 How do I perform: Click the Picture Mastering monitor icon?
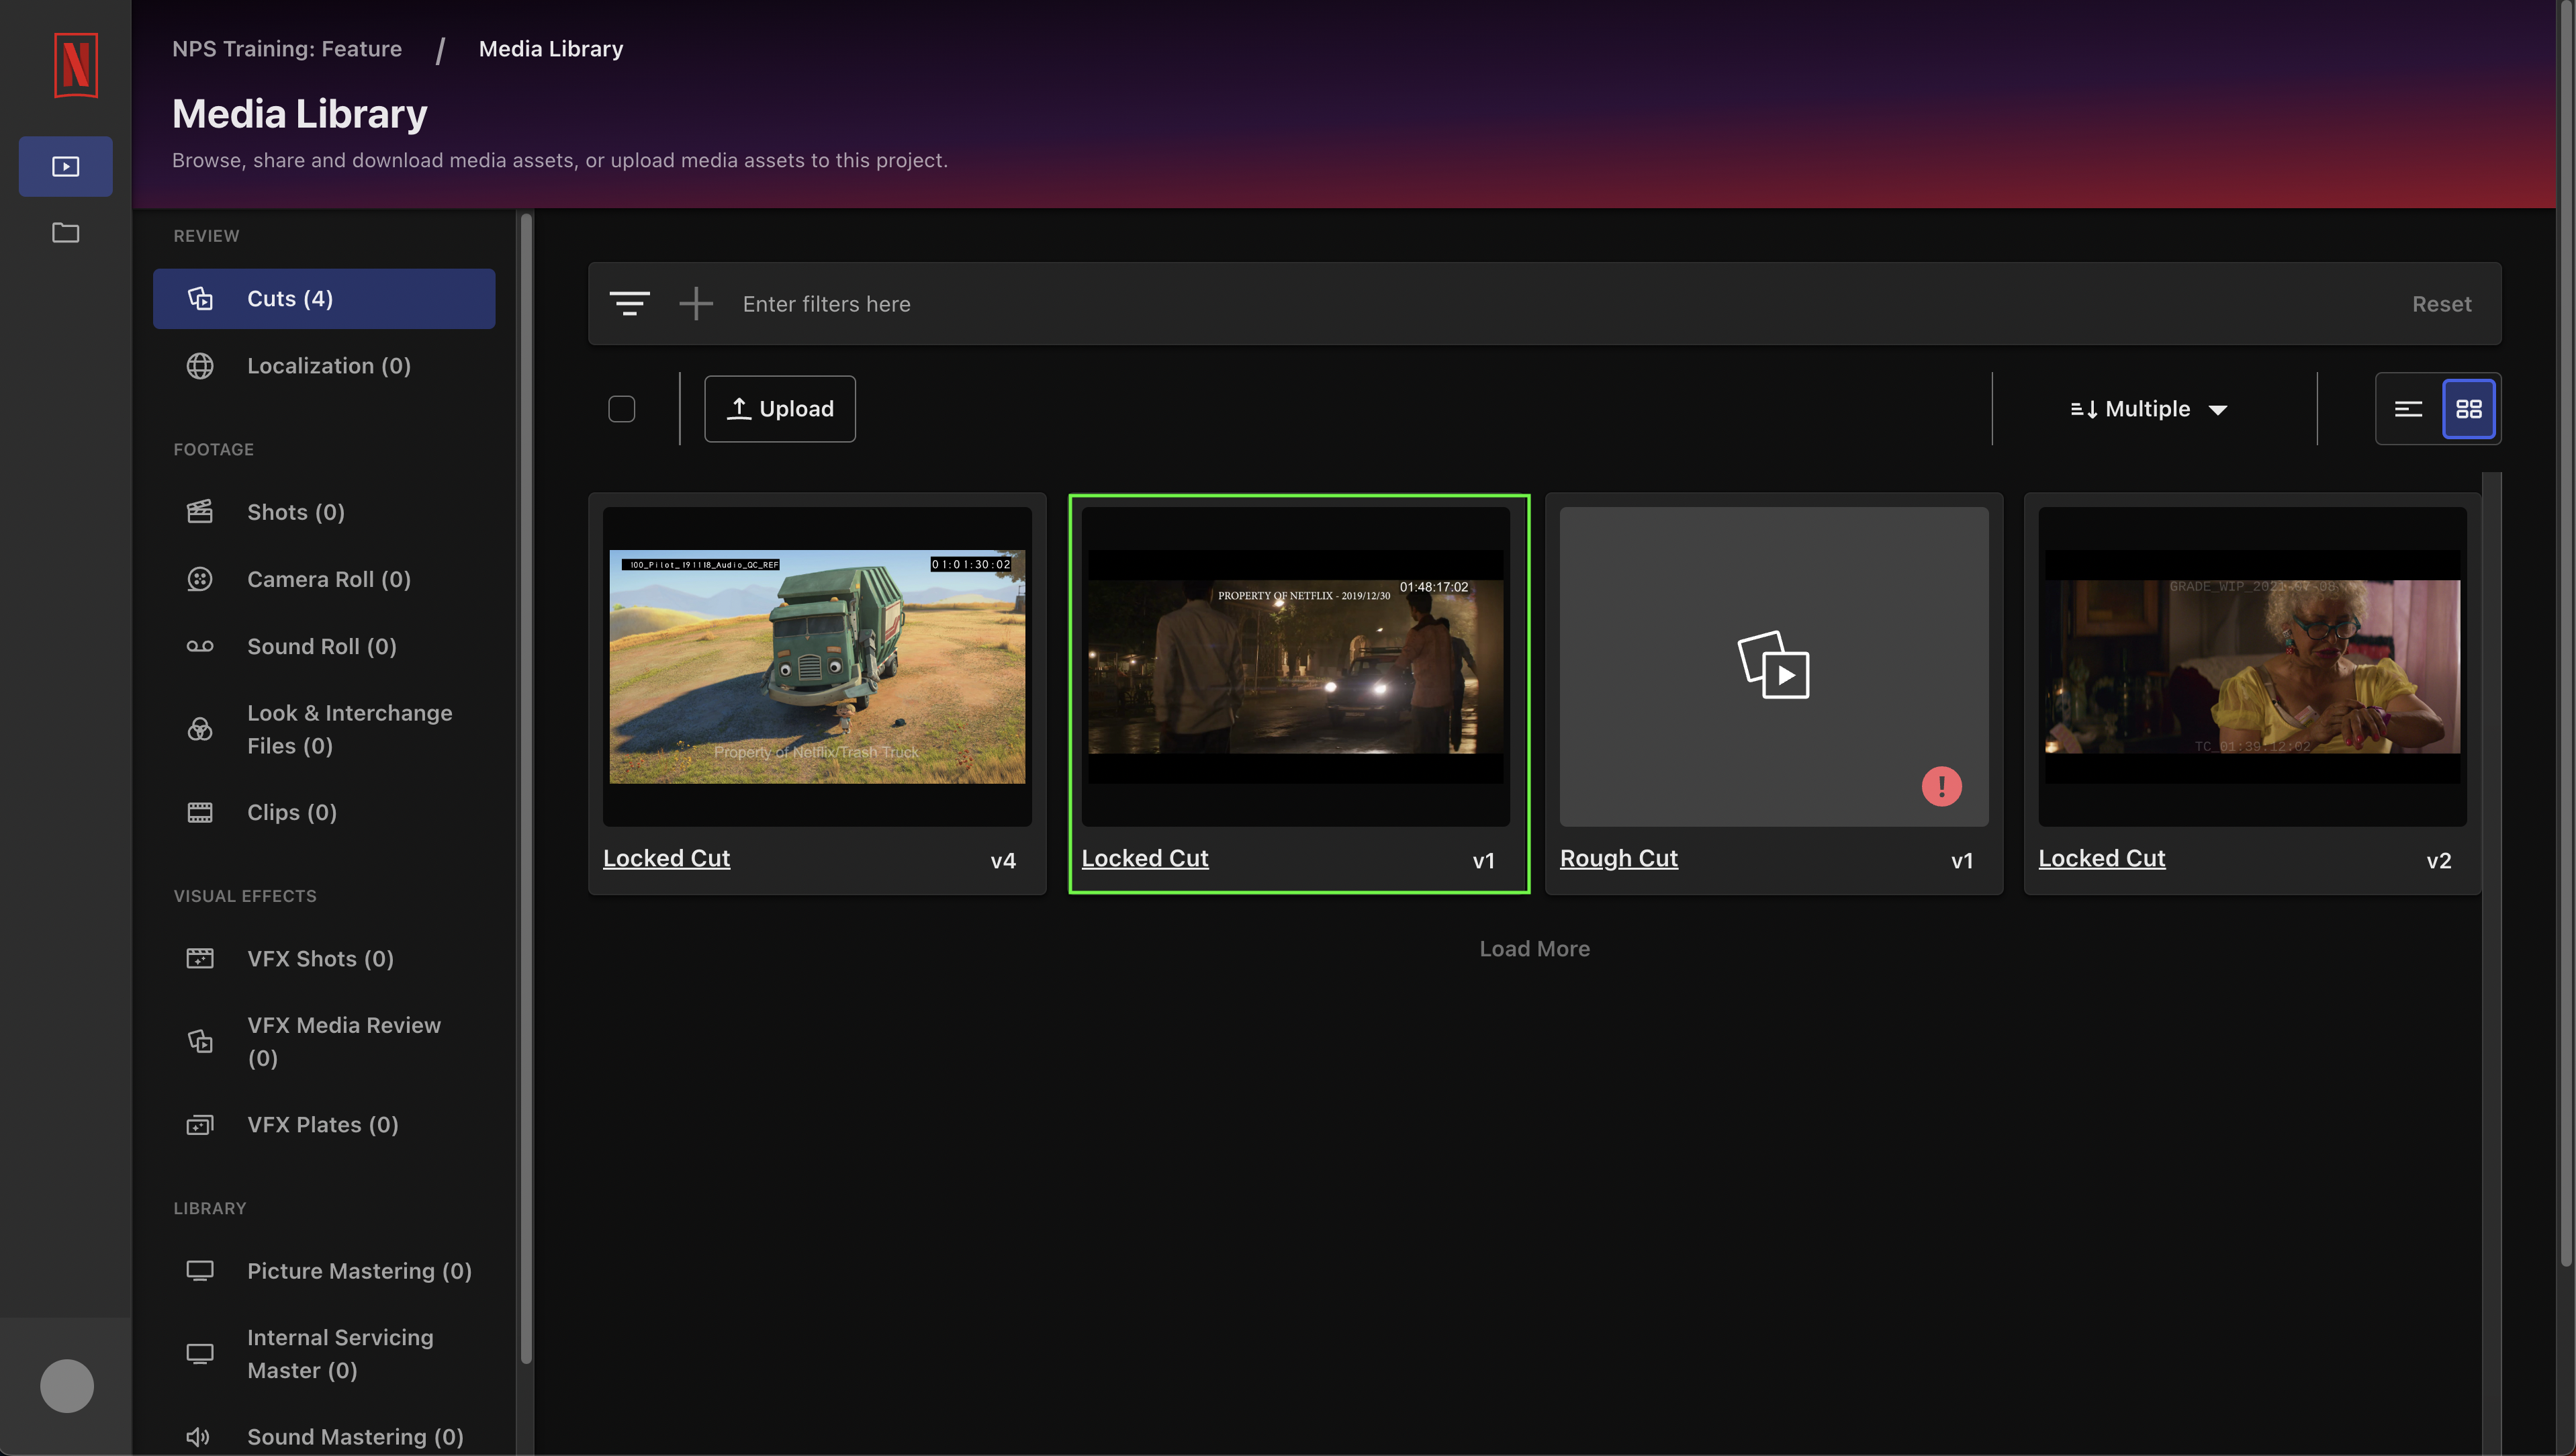tap(200, 1271)
